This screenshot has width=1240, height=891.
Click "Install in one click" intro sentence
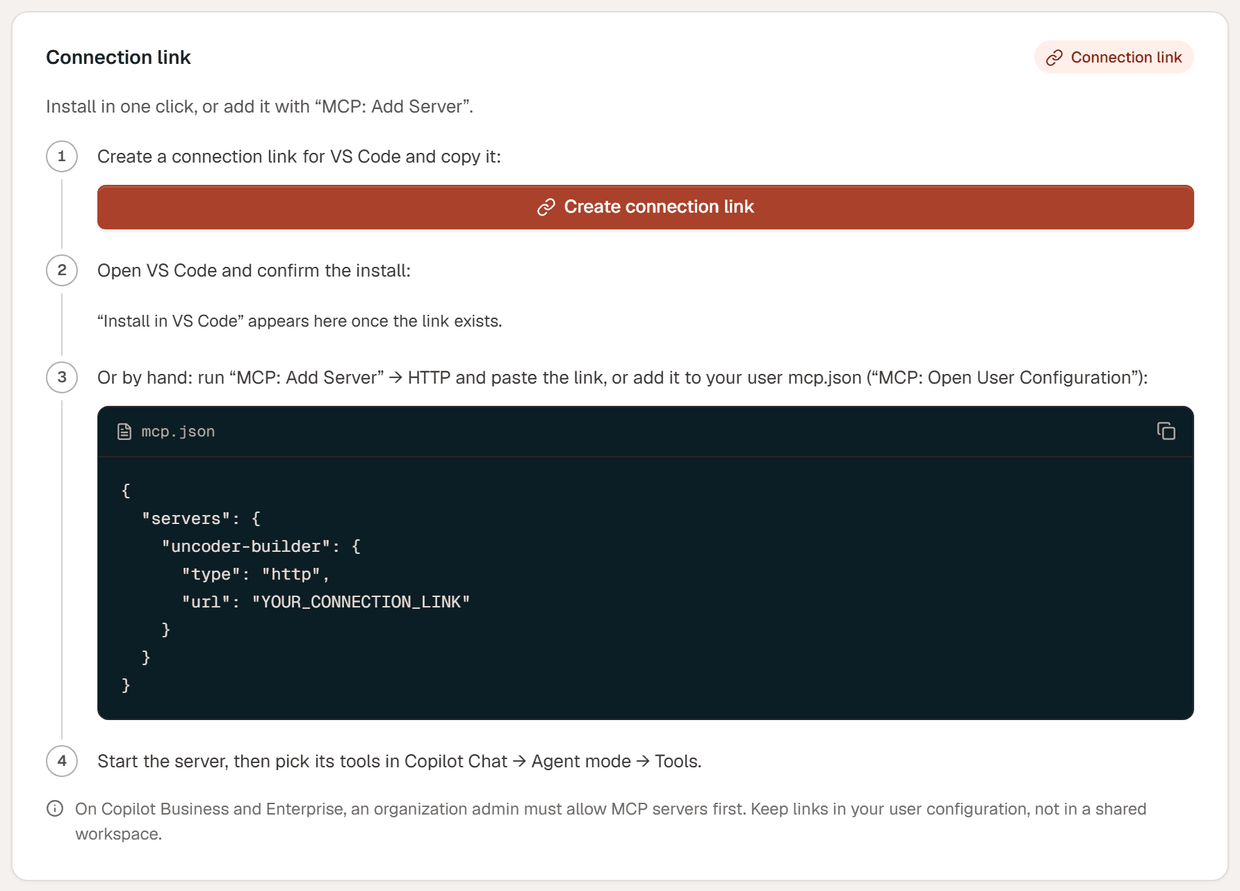tap(259, 106)
